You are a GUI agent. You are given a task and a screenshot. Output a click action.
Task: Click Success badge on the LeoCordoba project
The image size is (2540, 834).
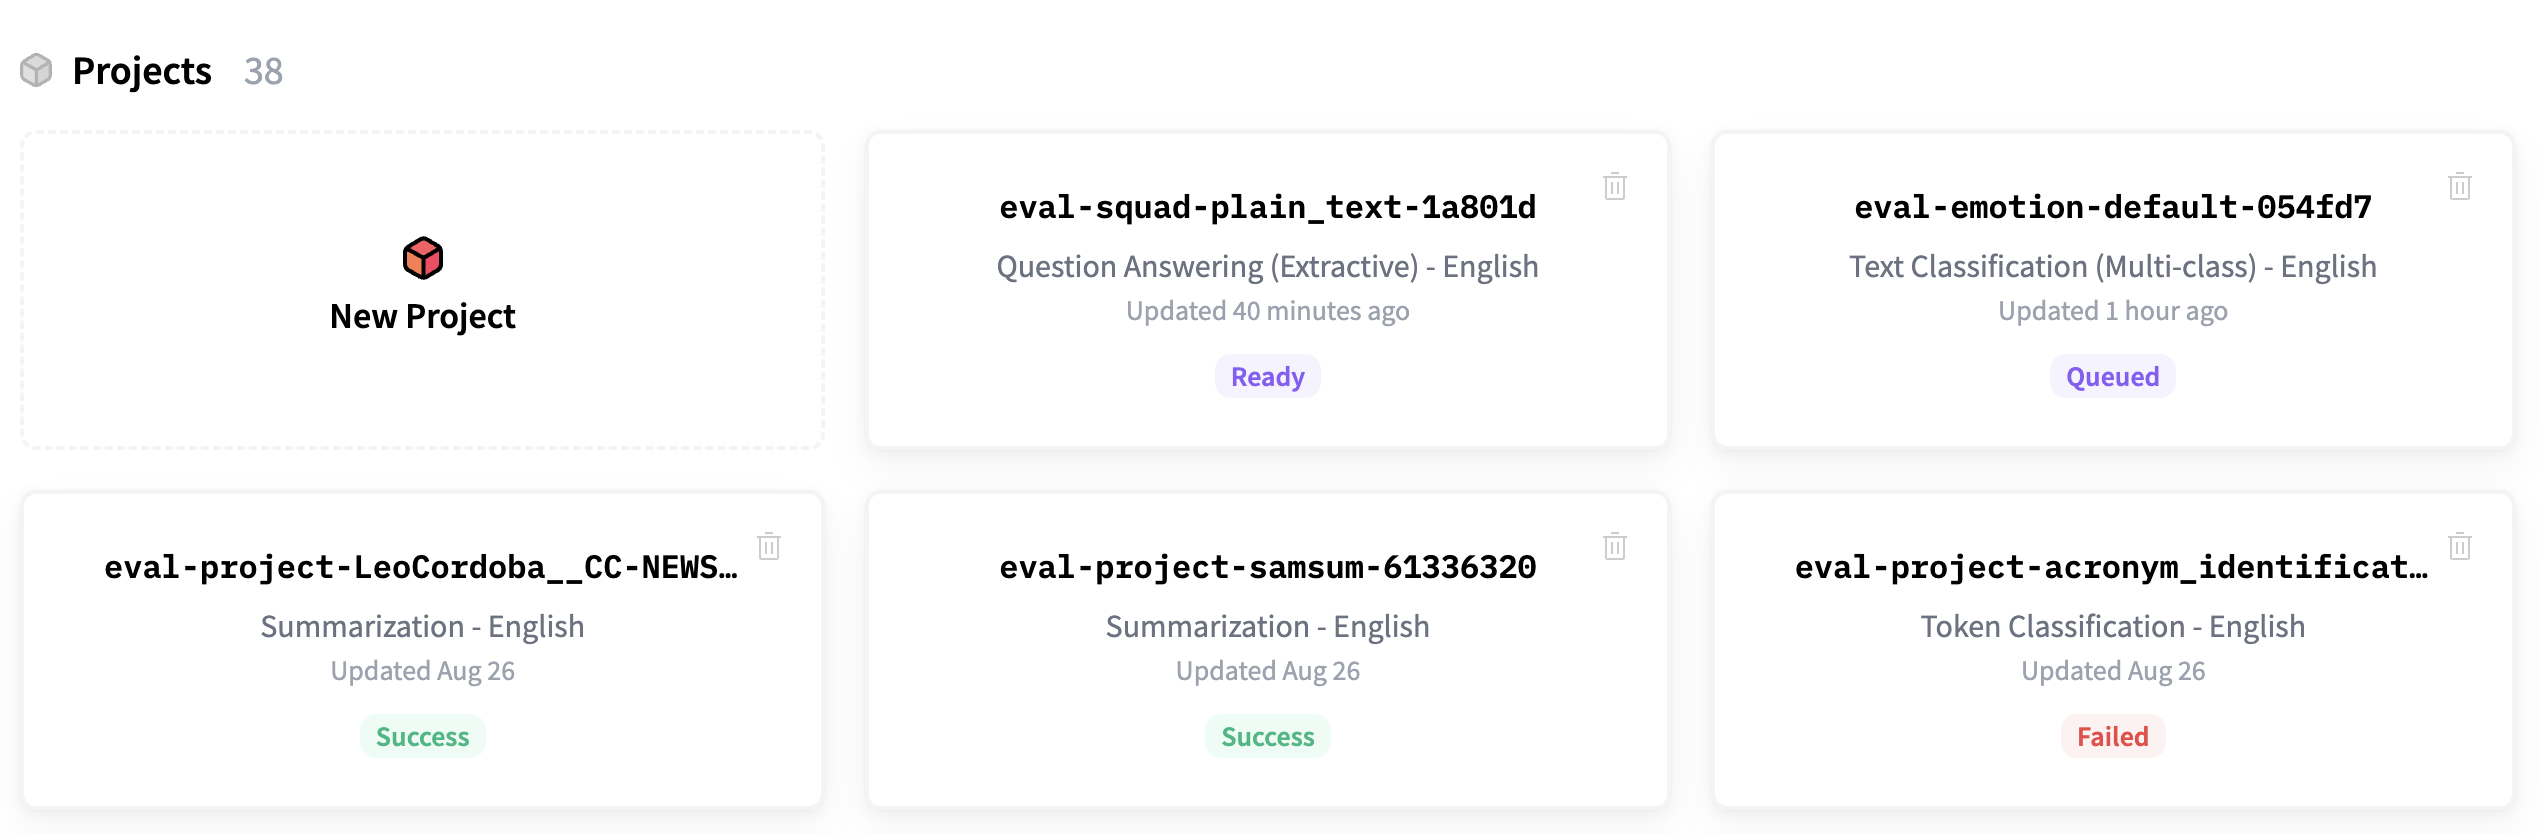pyautogui.click(x=422, y=737)
